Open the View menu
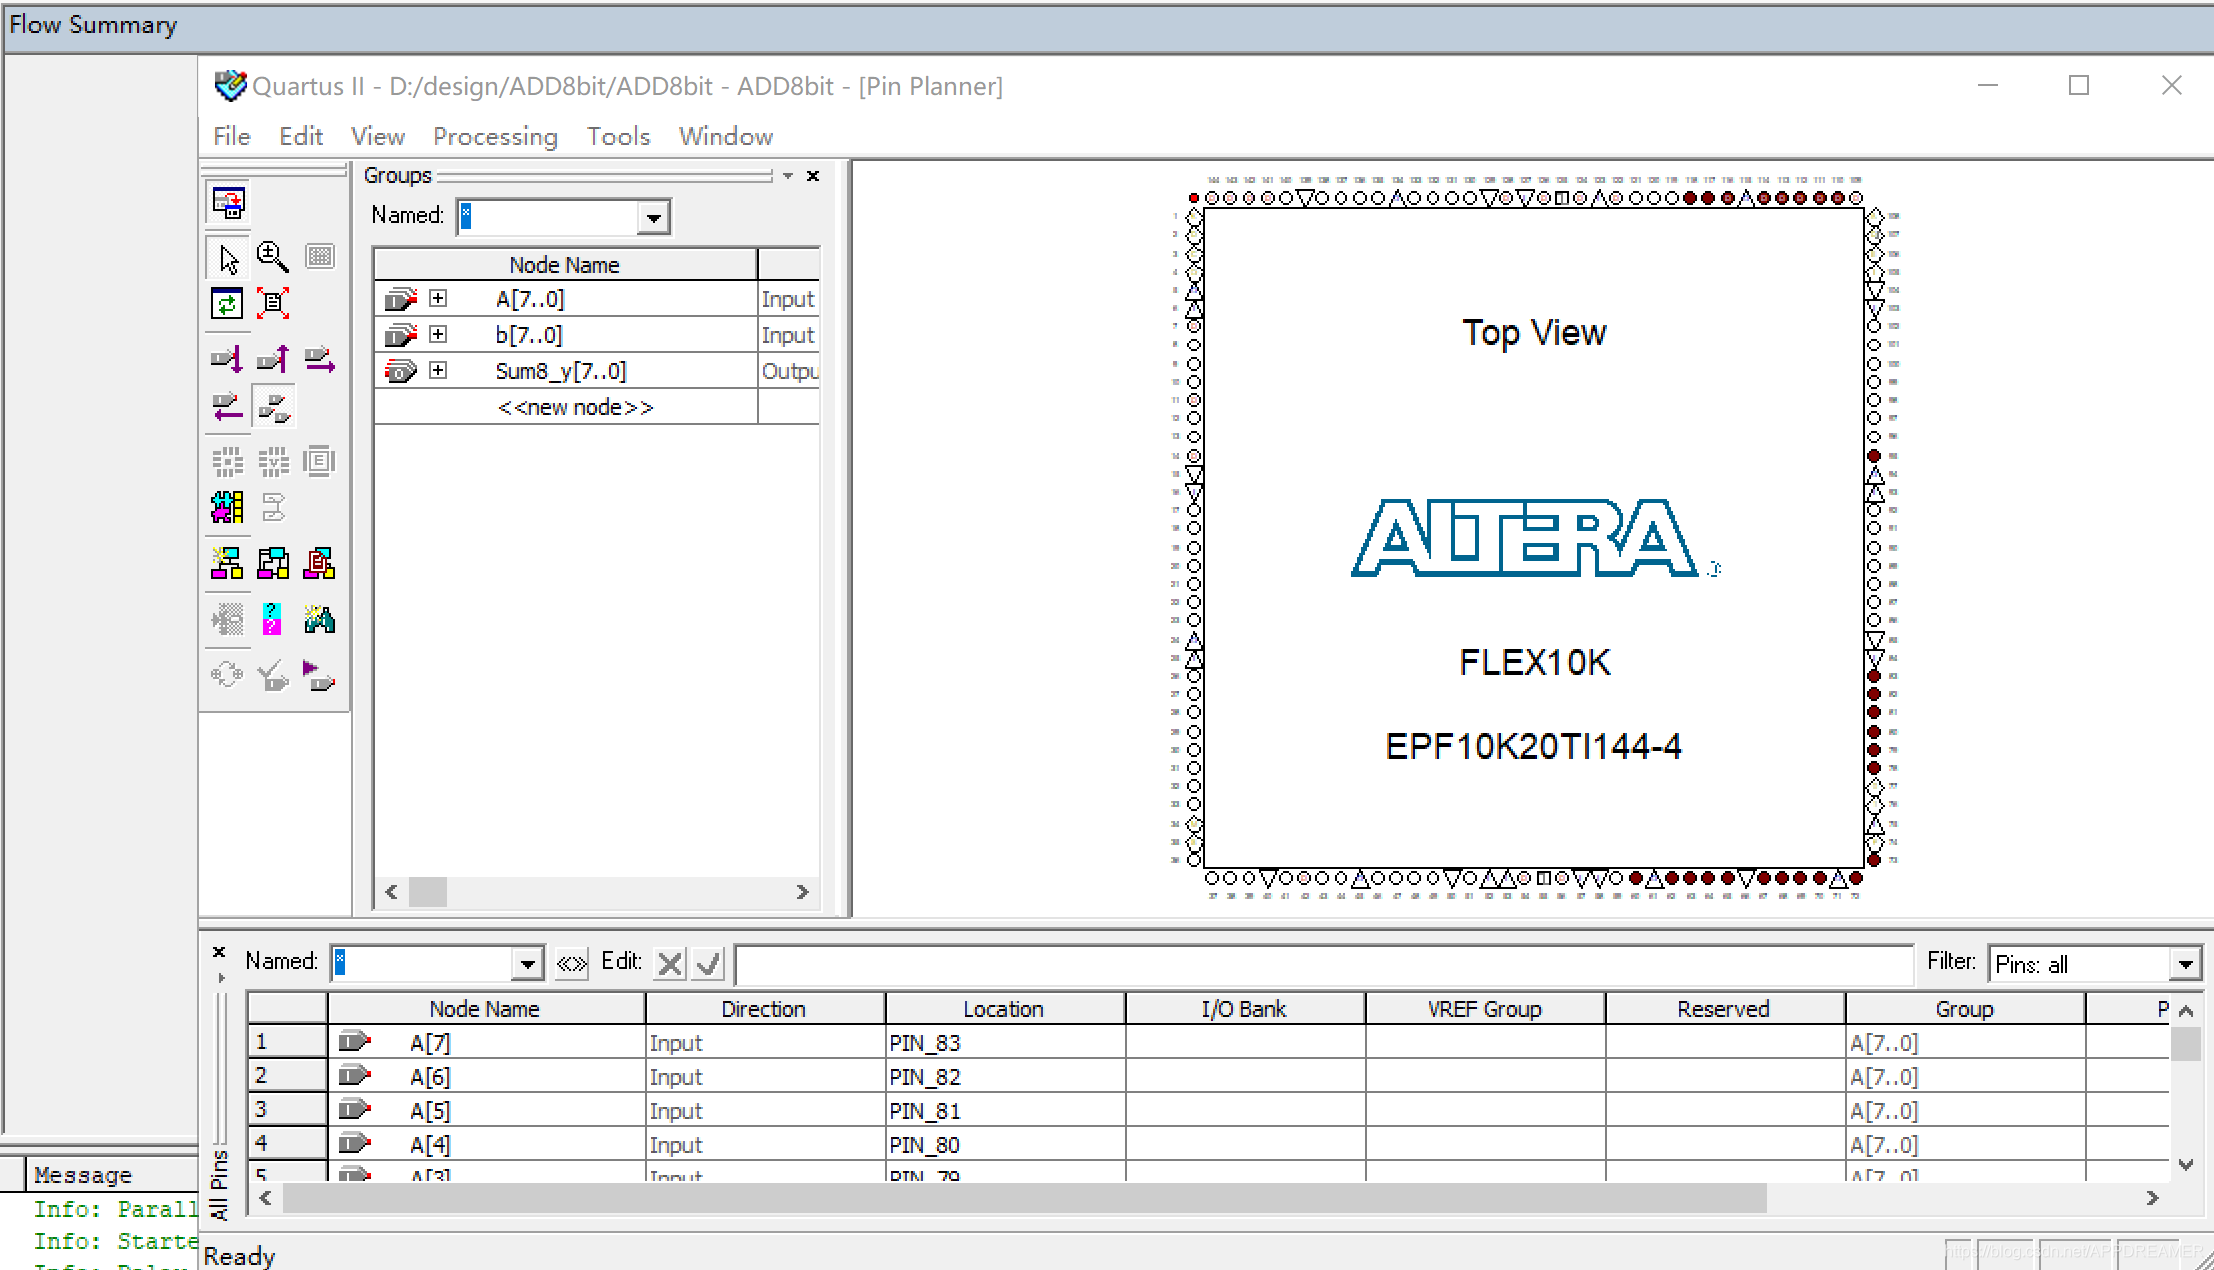 (377, 136)
